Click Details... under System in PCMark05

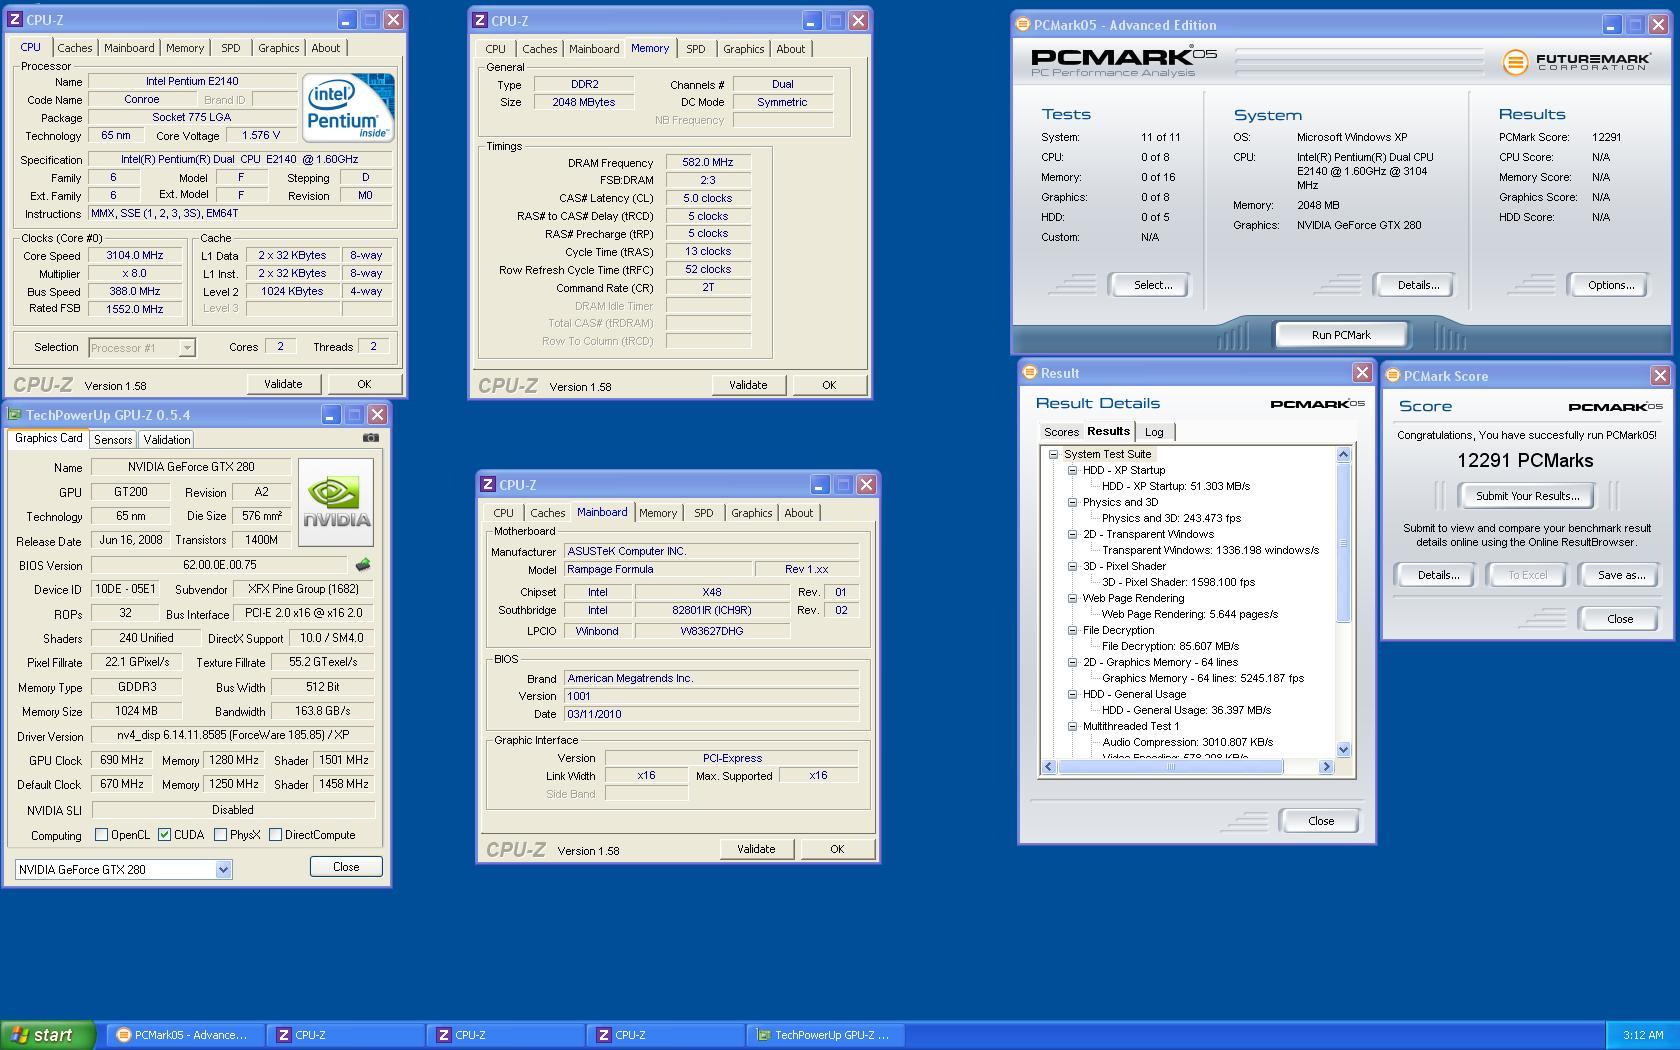click(1418, 285)
